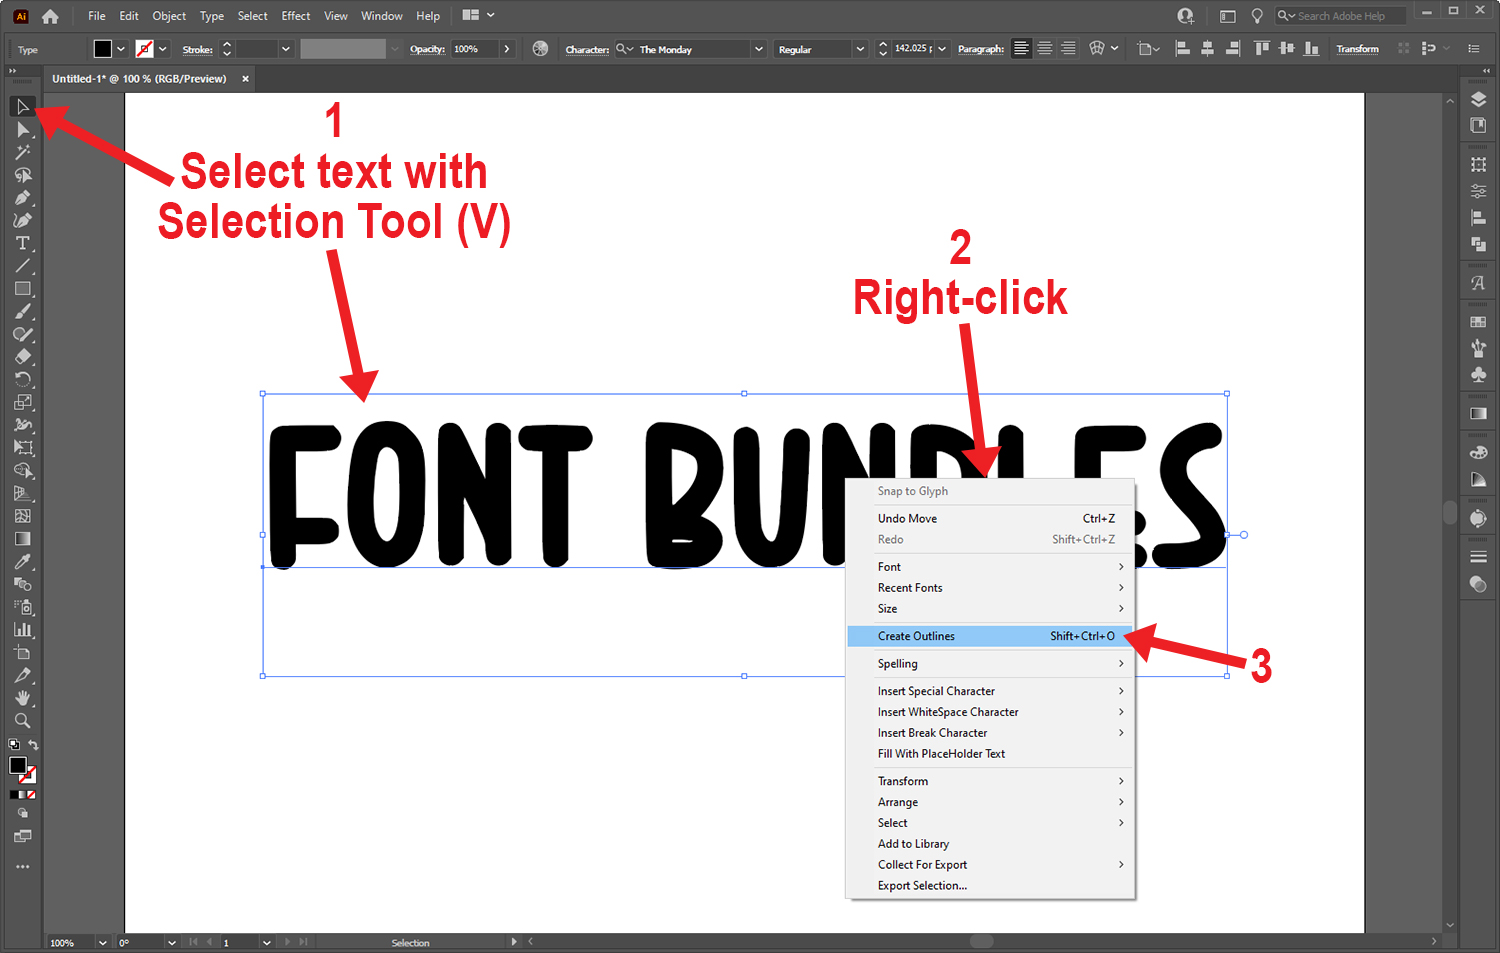Select the Column Graph tool
Viewport: 1500px width, 953px height.
22,630
